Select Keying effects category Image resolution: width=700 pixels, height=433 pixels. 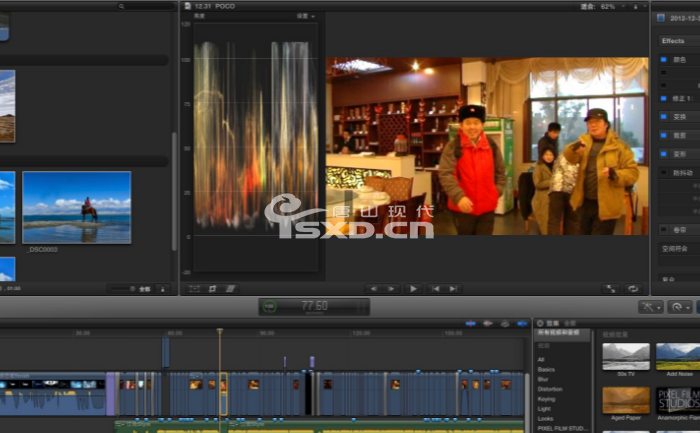click(546, 399)
